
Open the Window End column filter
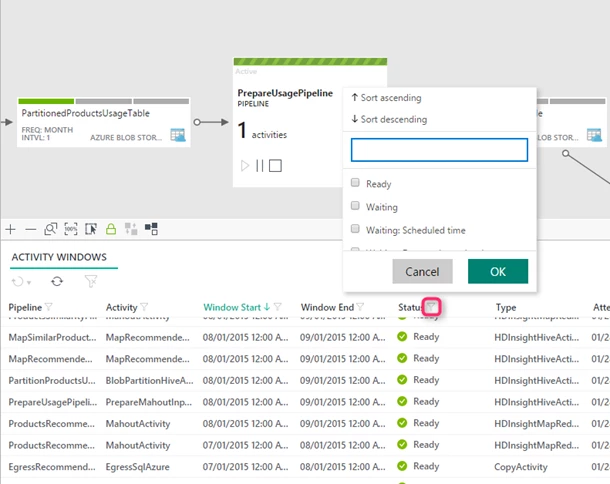(x=360, y=307)
